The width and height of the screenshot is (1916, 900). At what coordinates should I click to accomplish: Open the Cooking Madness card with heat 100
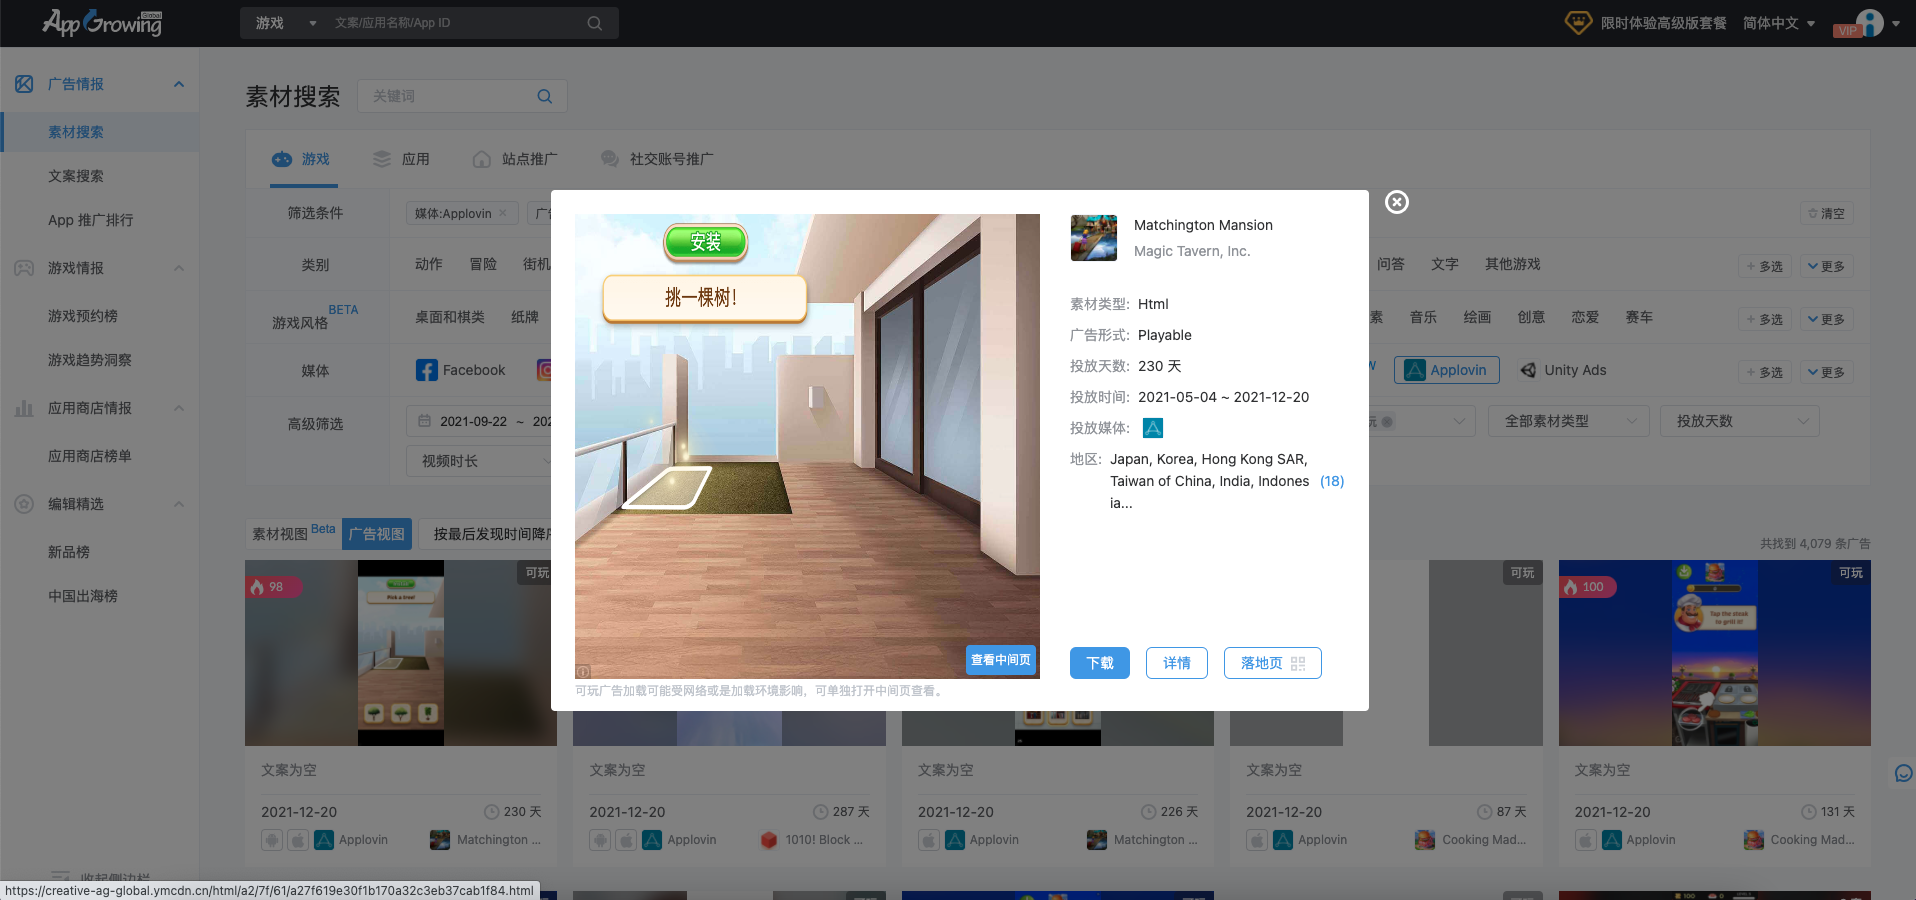[1714, 653]
